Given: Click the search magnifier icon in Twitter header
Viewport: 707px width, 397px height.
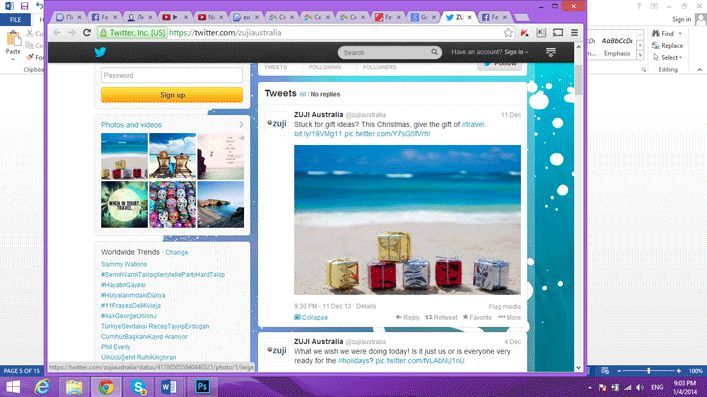Looking at the screenshot, I should tap(434, 52).
